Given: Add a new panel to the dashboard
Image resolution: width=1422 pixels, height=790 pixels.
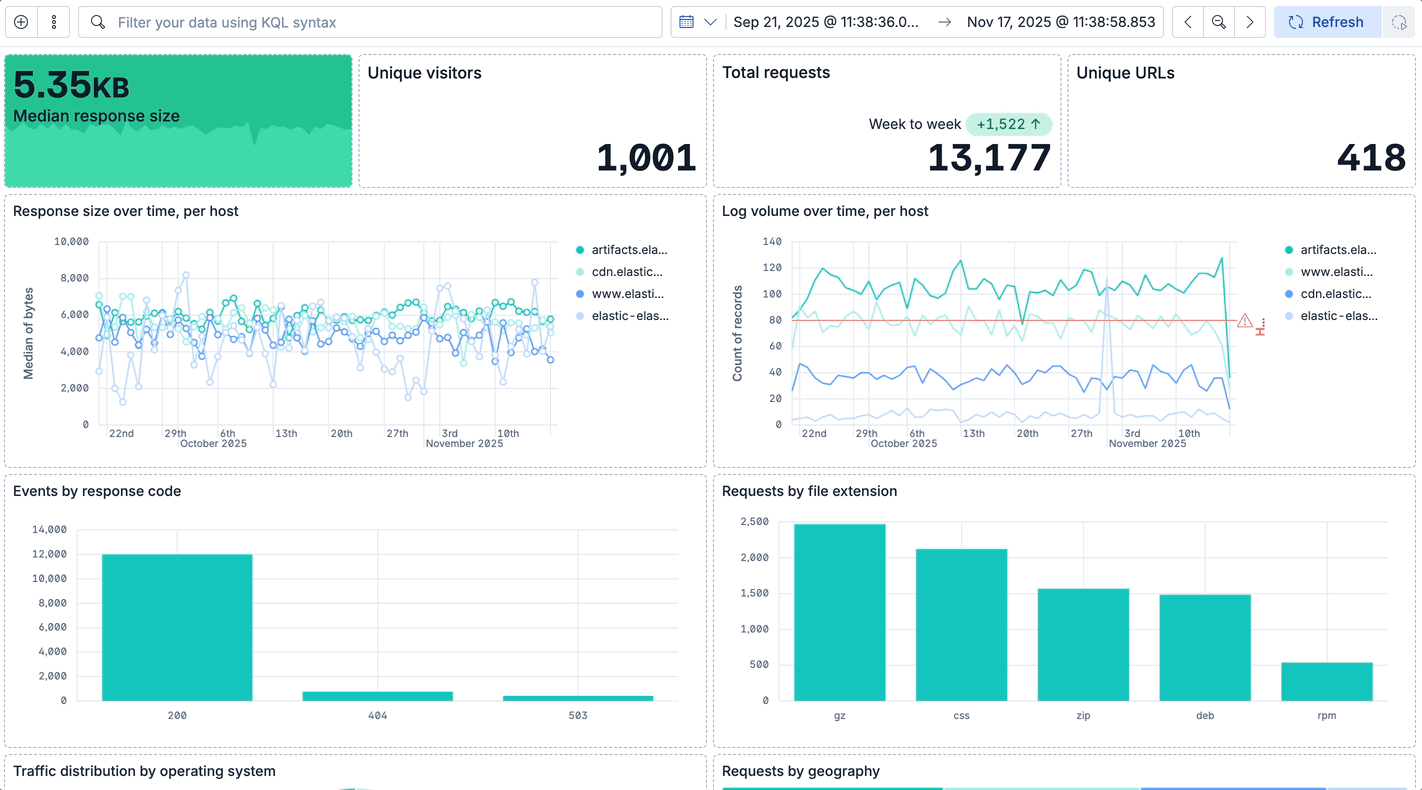Looking at the screenshot, I should point(20,21).
